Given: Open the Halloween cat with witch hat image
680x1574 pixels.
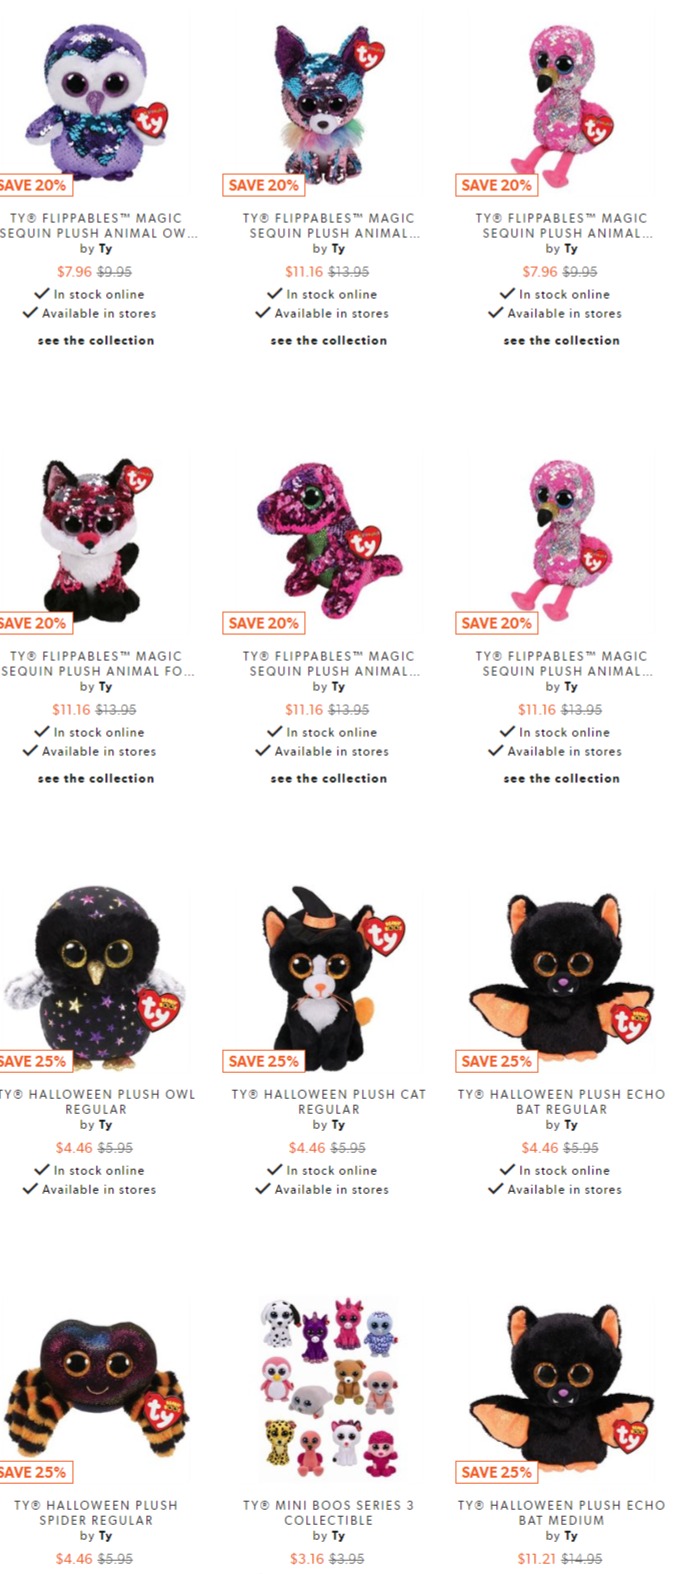Looking at the screenshot, I should point(328,981).
